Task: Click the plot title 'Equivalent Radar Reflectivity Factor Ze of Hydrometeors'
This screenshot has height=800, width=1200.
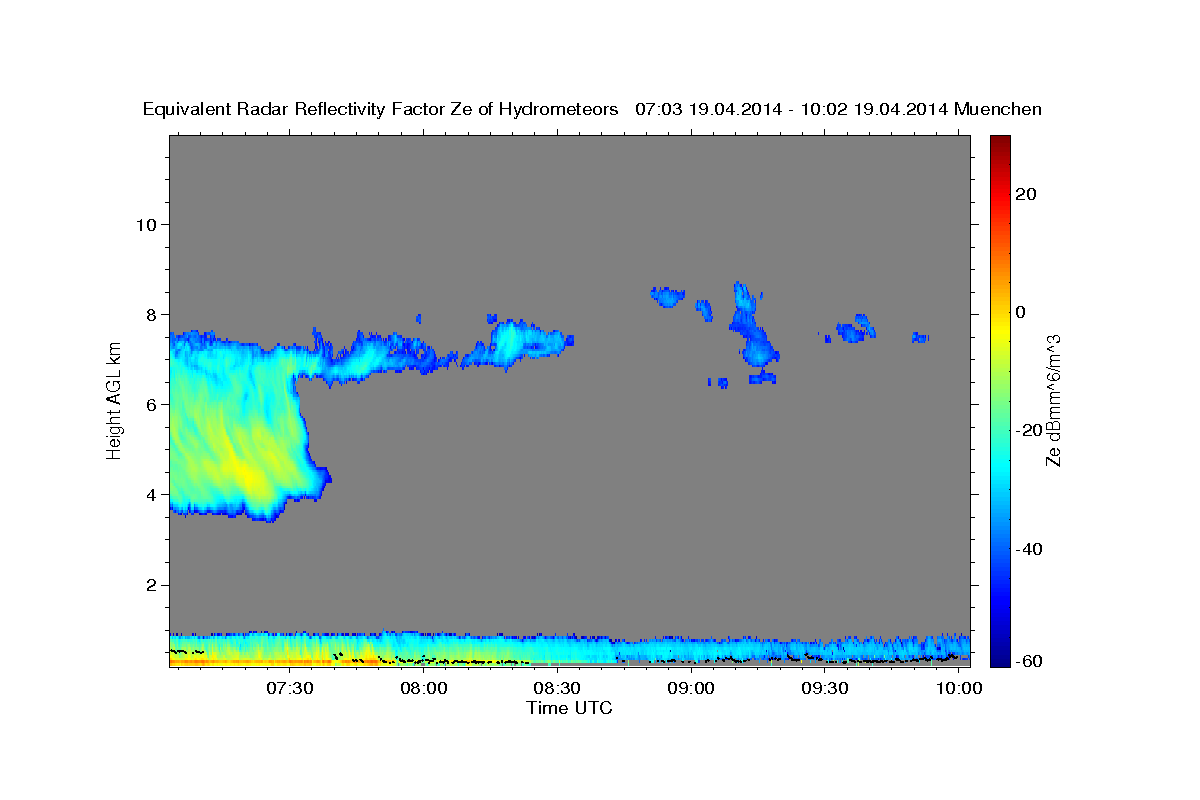Action: [381, 109]
